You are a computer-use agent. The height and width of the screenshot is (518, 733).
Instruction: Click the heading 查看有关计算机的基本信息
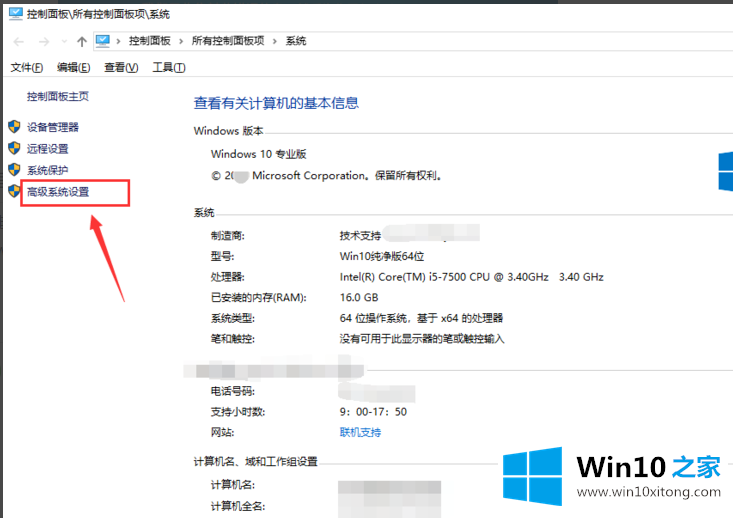coord(276,103)
